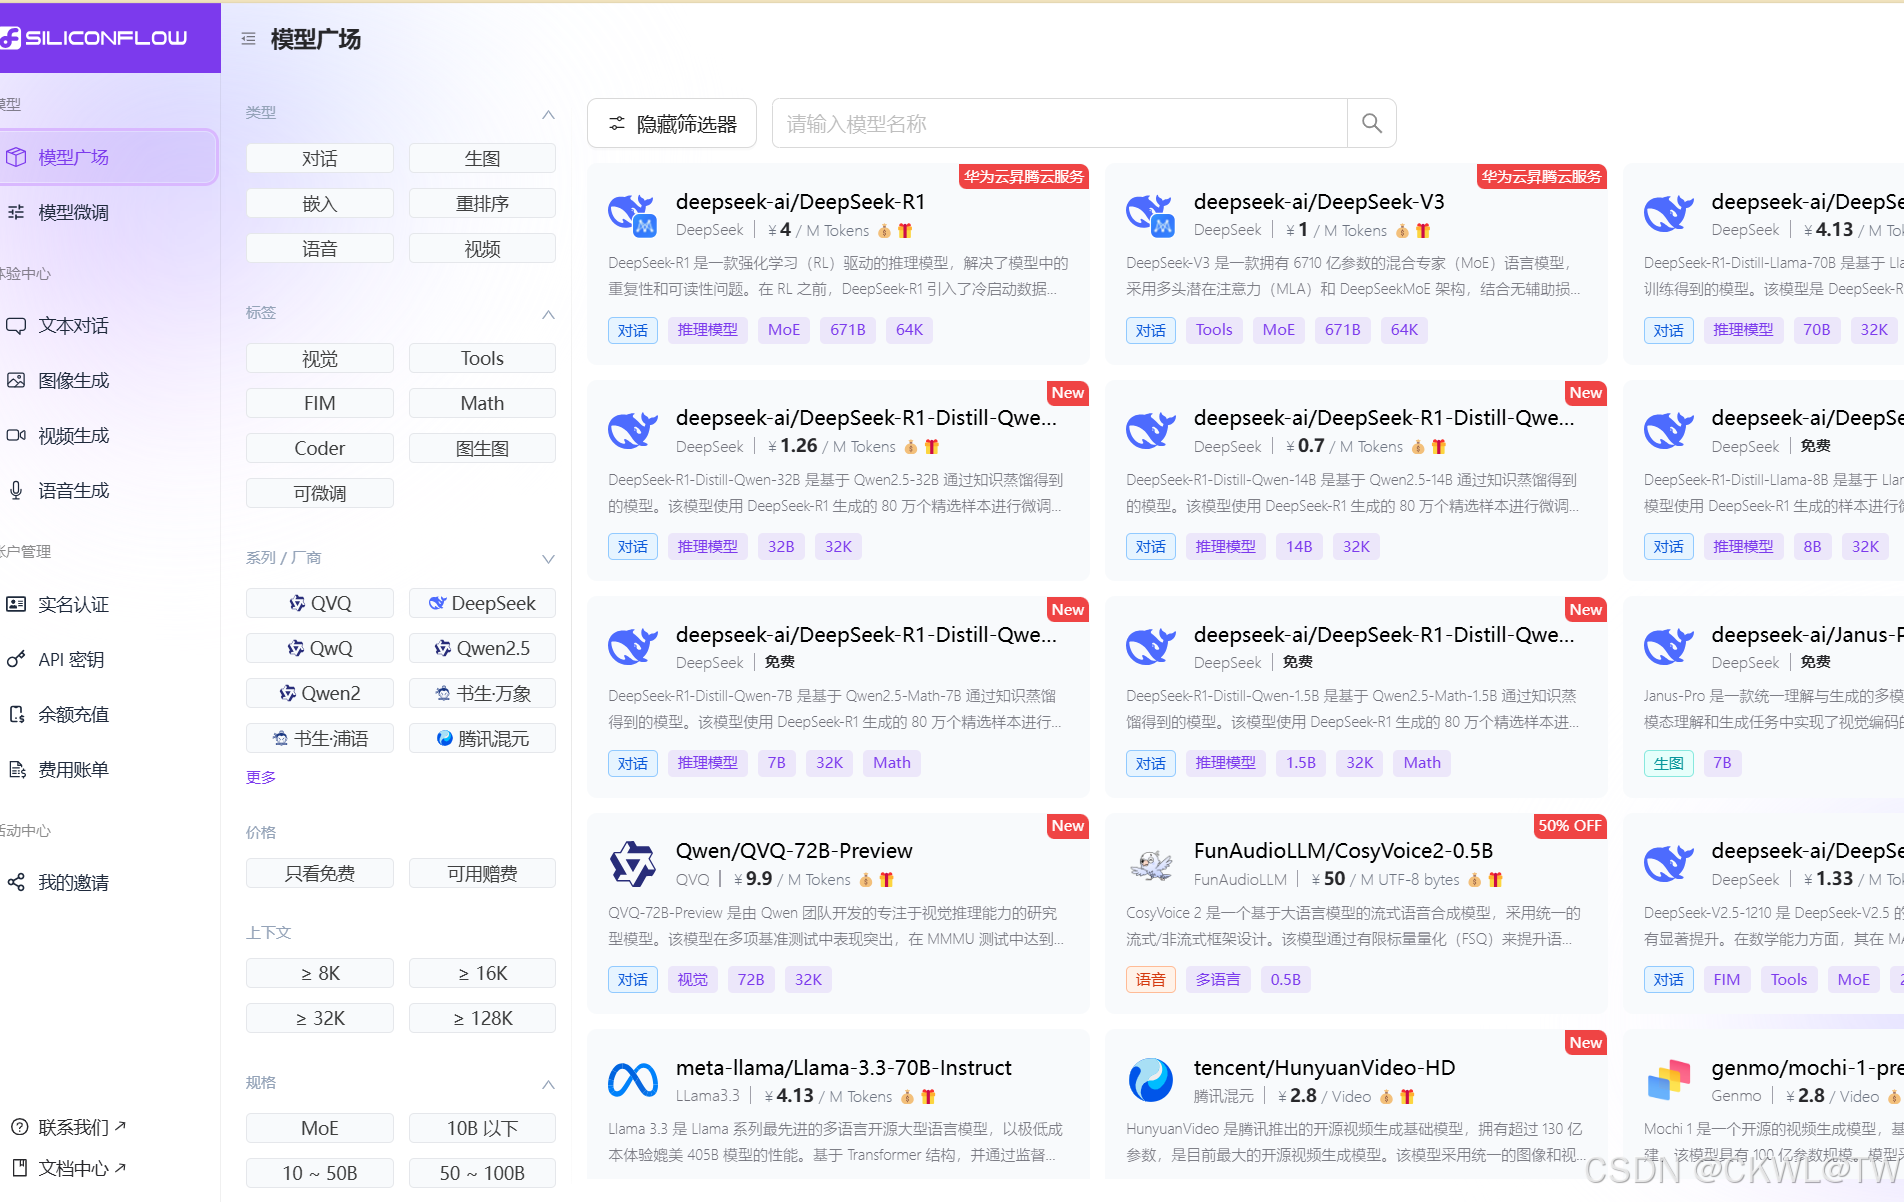Toggle the 可用赠费 price filter

[x=482, y=873]
